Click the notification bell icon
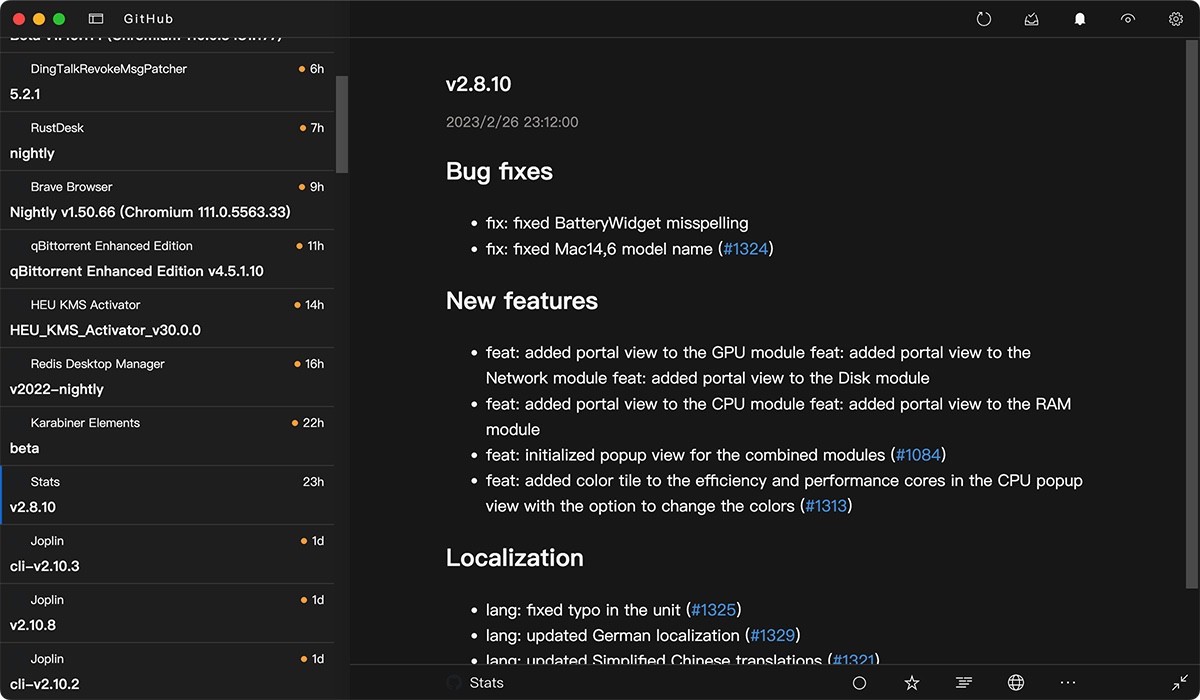1200x700 pixels. pyautogui.click(x=1080, y=19)
